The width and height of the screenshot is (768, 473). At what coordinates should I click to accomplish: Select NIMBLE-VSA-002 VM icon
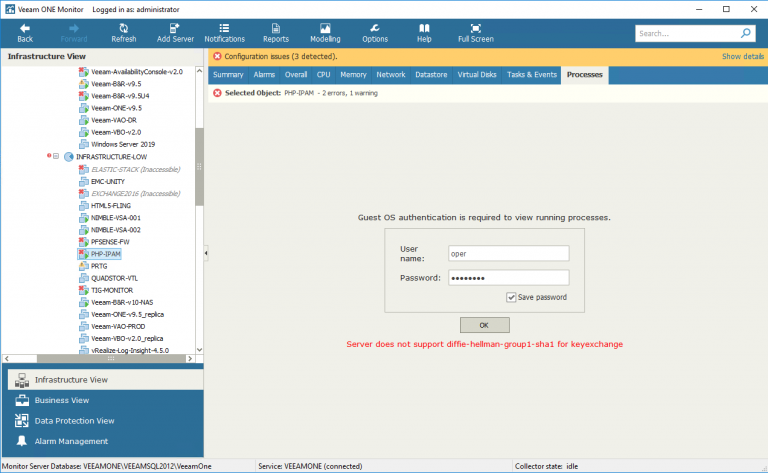(x=84, y=230)
